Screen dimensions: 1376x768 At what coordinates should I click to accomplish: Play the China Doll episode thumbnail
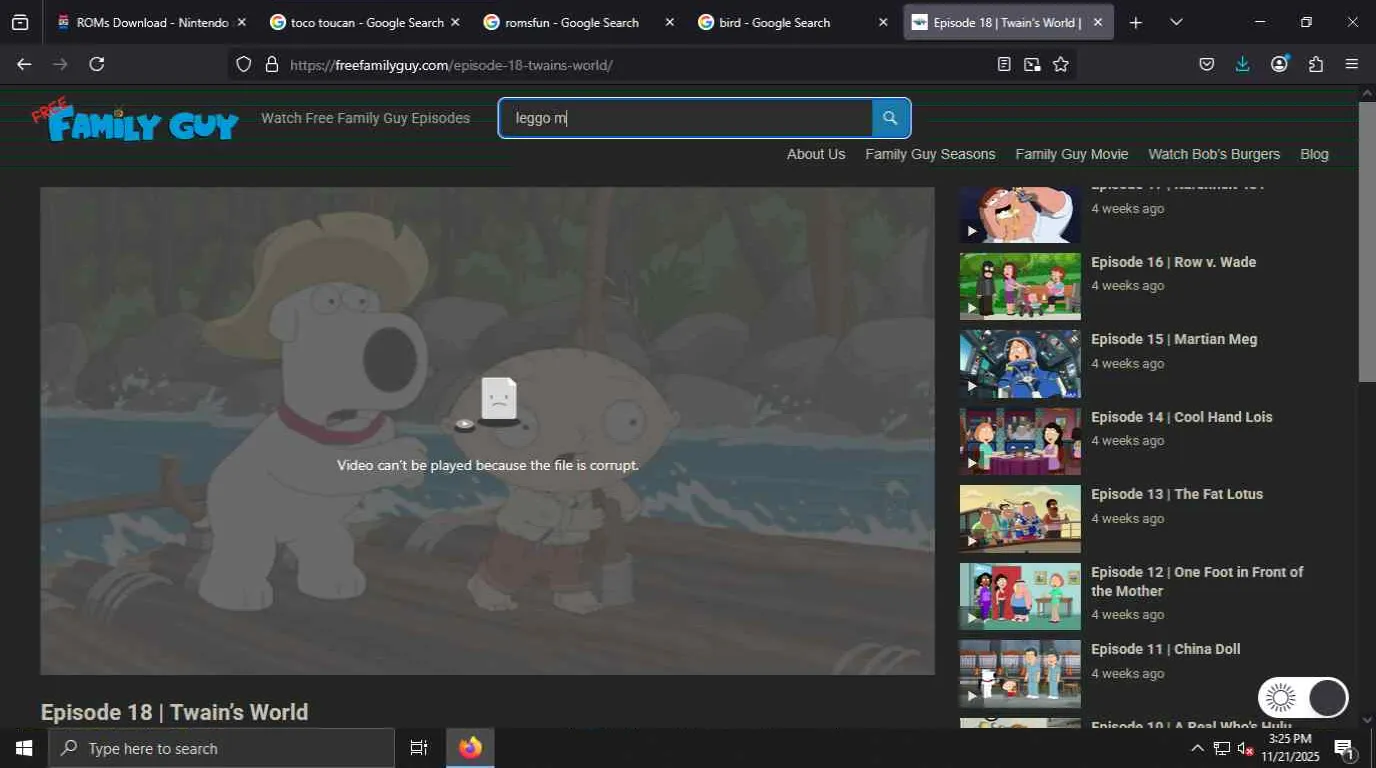pos(1020,674)
